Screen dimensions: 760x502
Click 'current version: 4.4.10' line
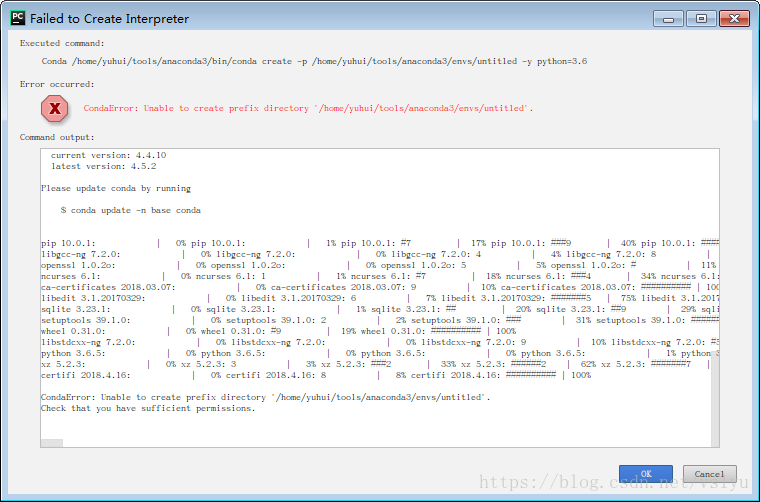pyautogui.click(x=109, y=155)
